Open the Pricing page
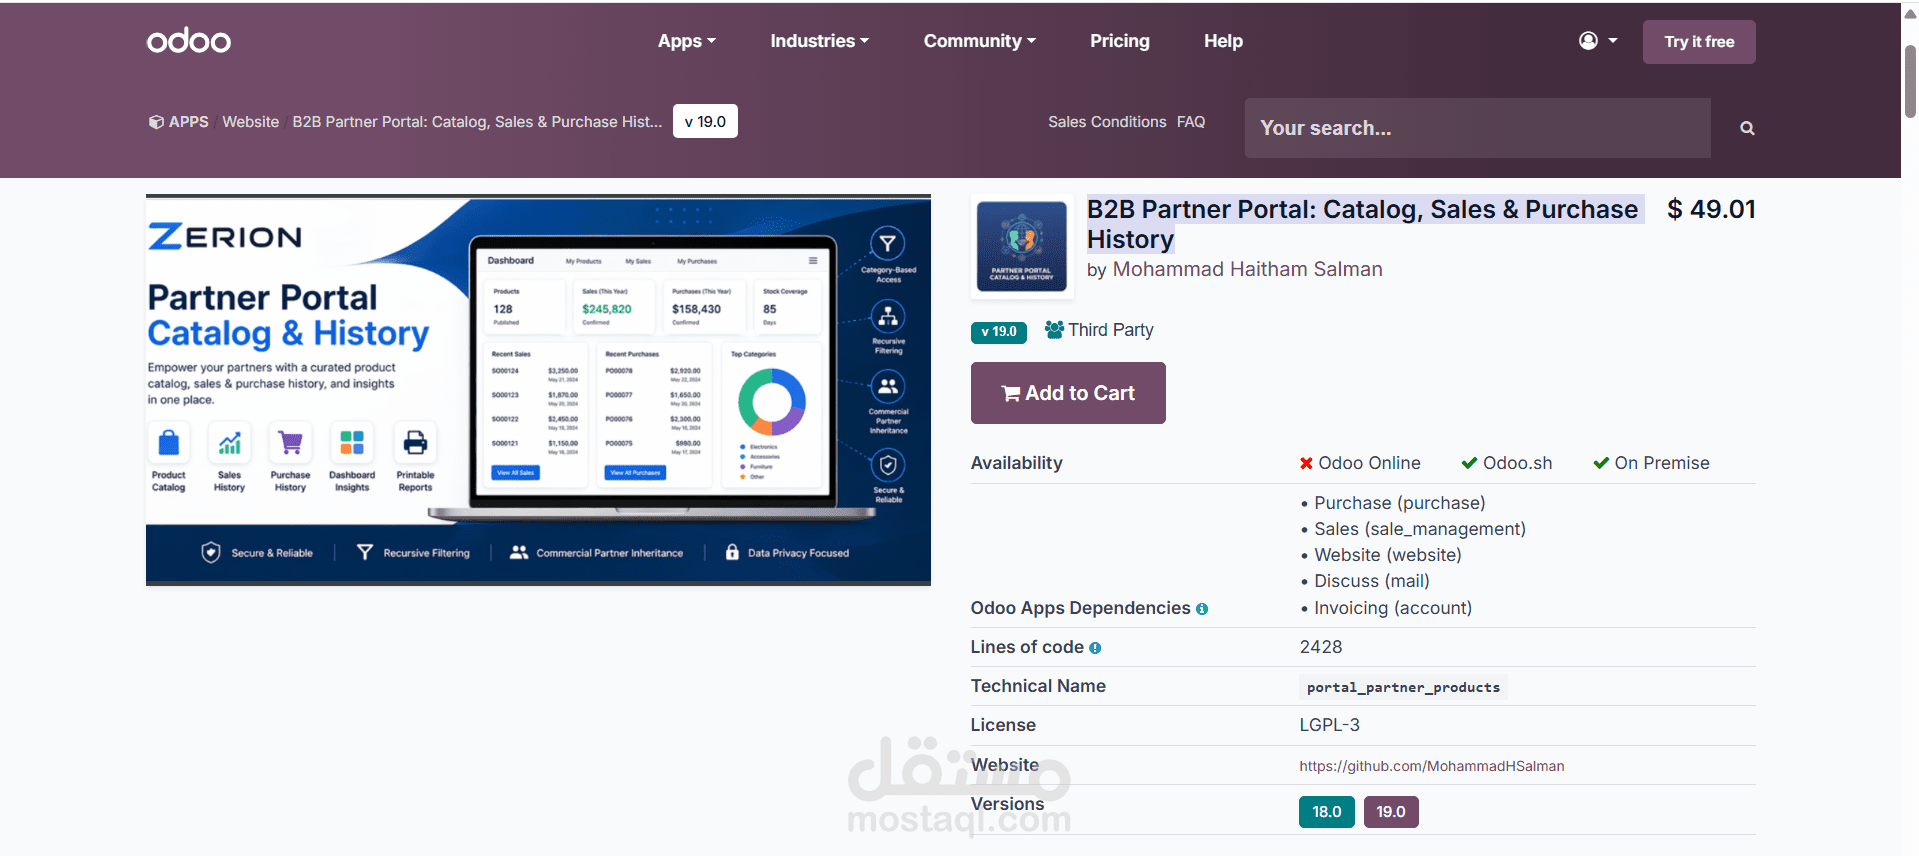The image size is (1919, 856). click(1119, 41)
